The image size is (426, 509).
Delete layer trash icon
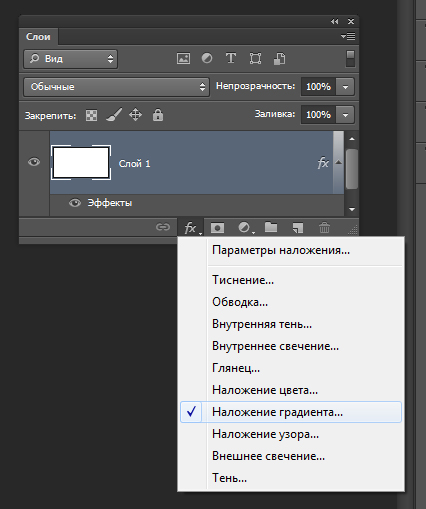[324, 228]
